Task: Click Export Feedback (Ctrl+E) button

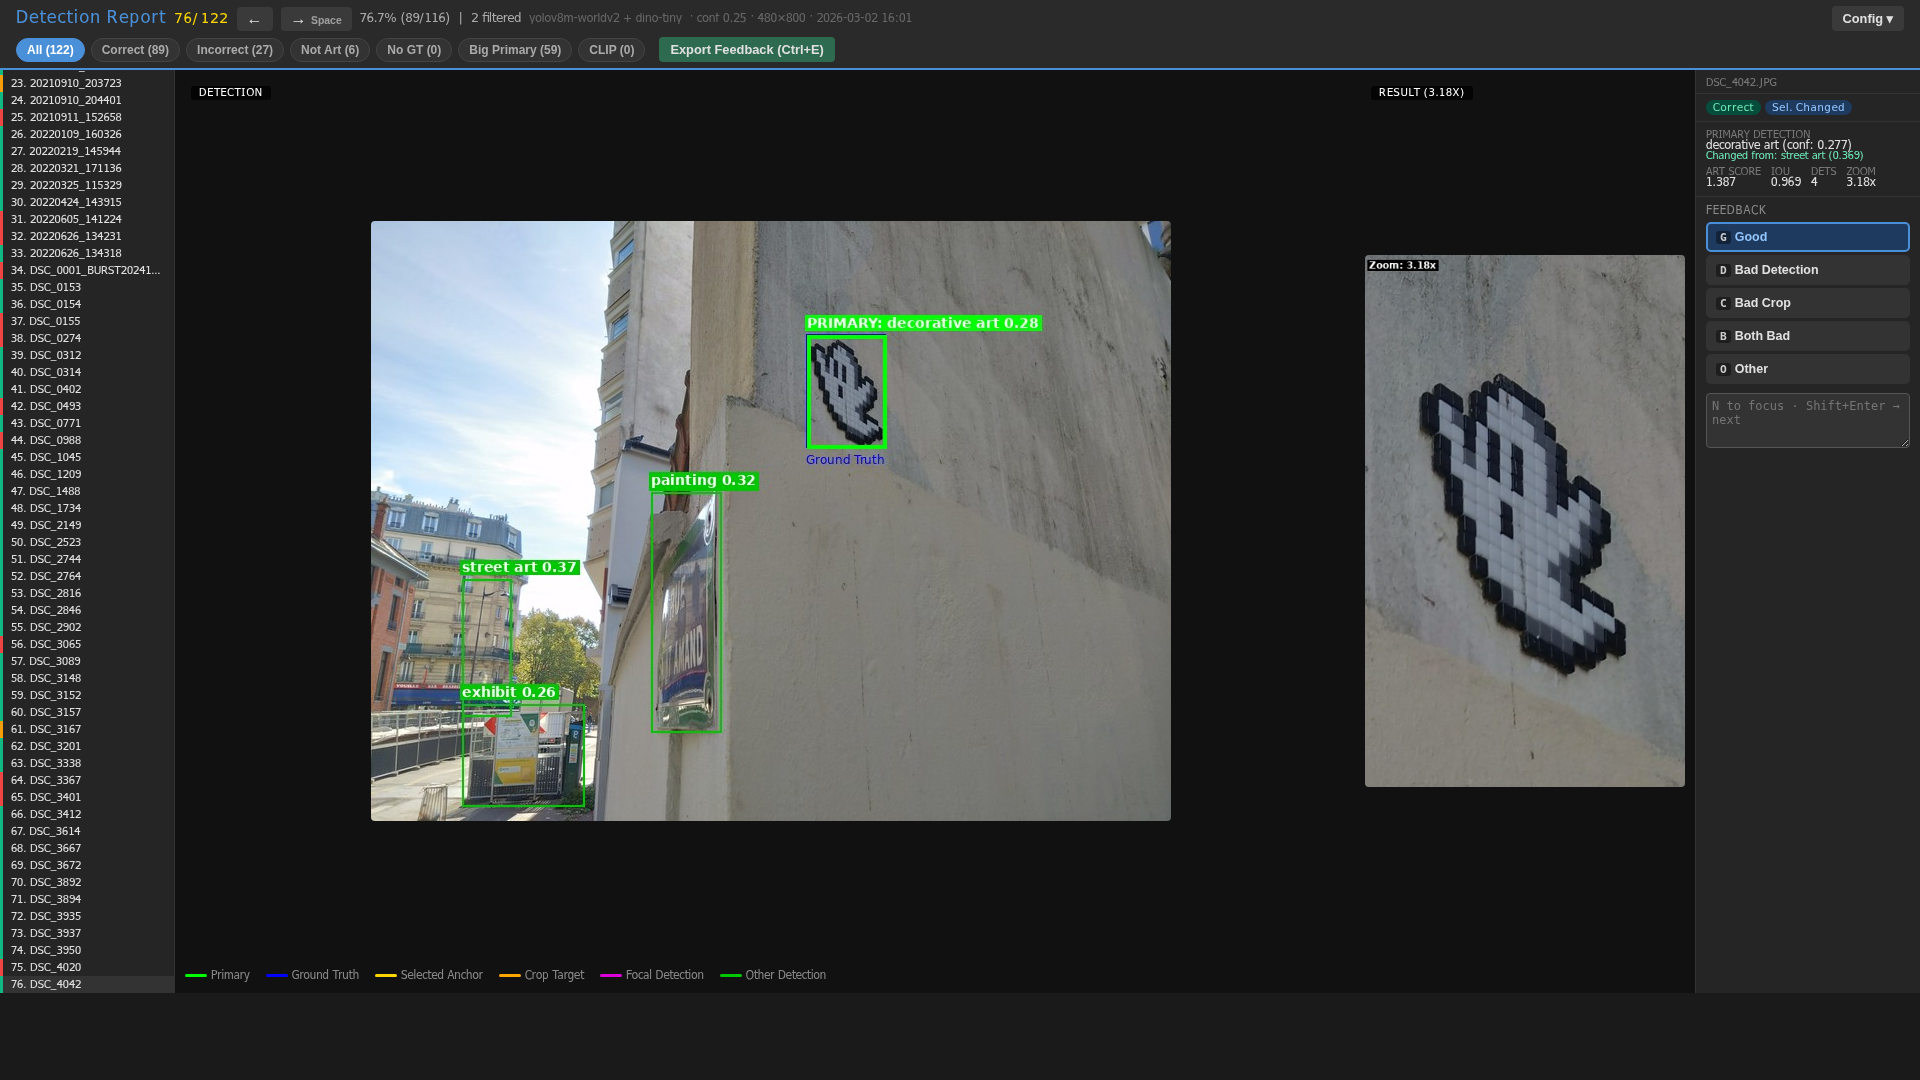Action: [x=746, y=50]
